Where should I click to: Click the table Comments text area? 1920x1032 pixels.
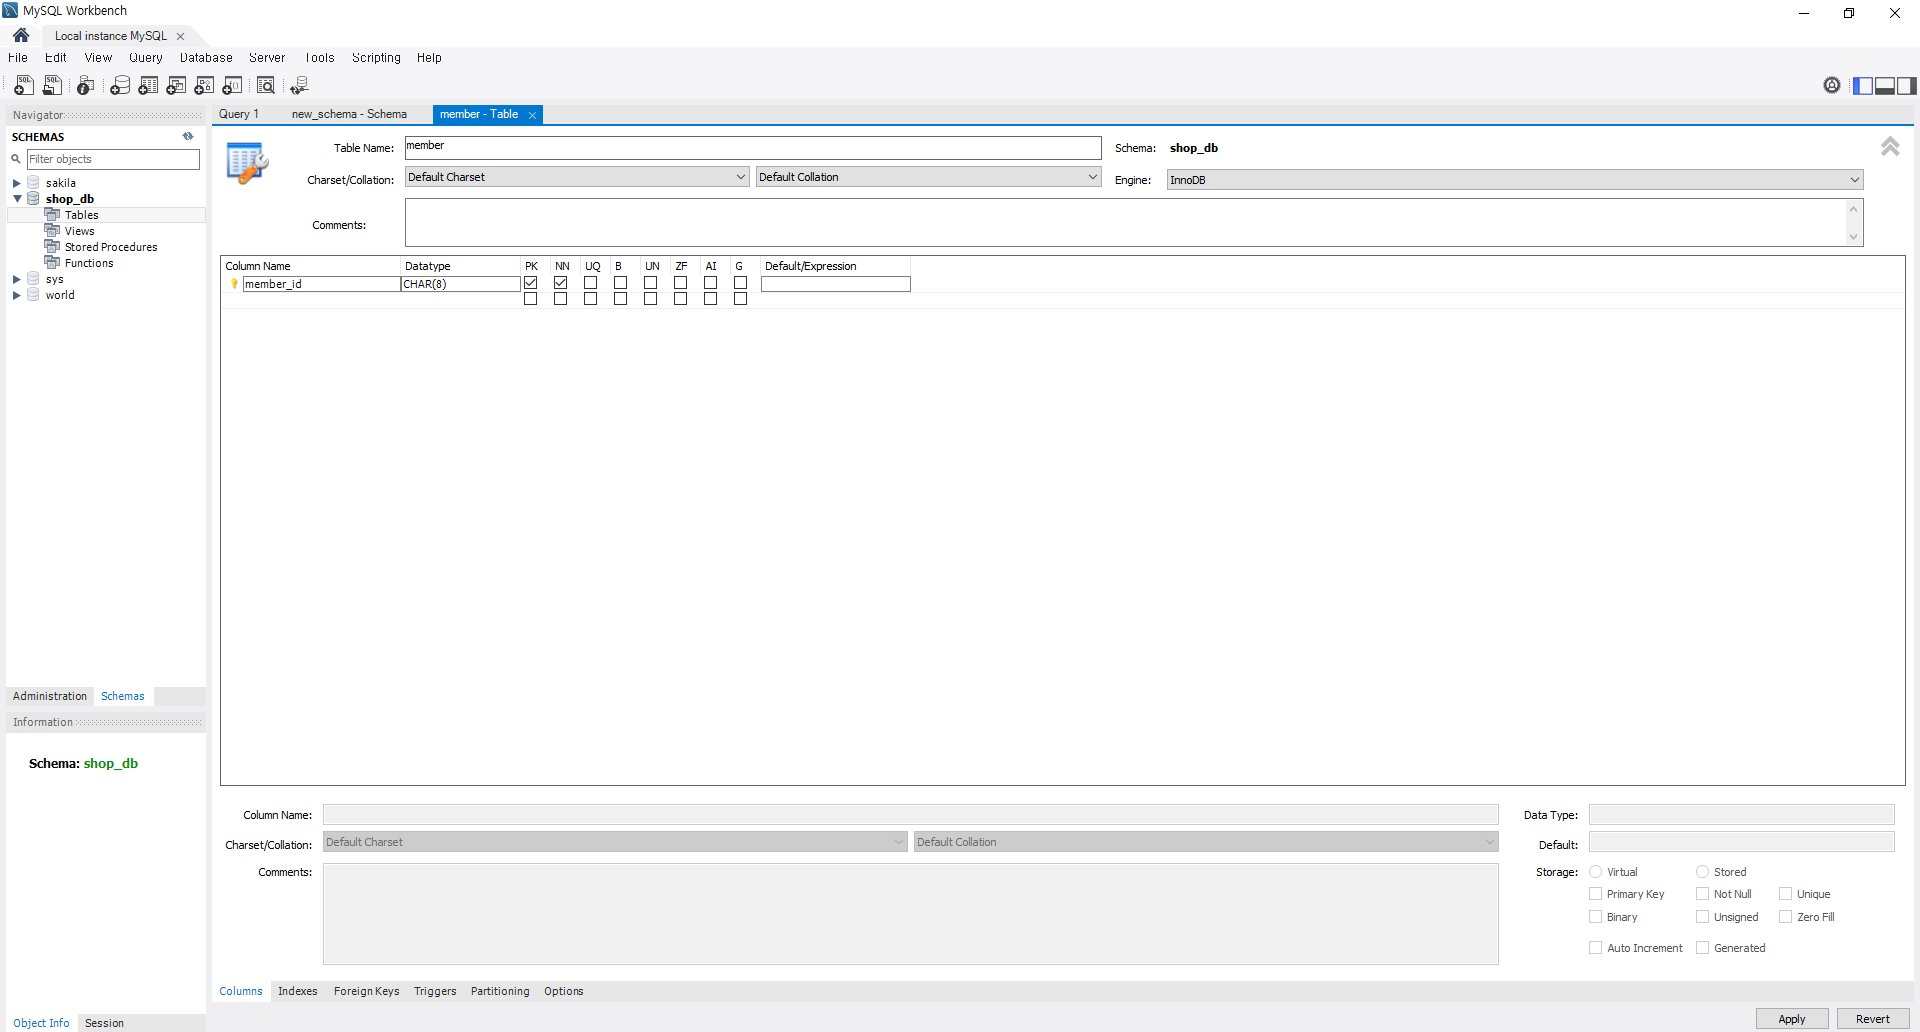coord(1134,222)
